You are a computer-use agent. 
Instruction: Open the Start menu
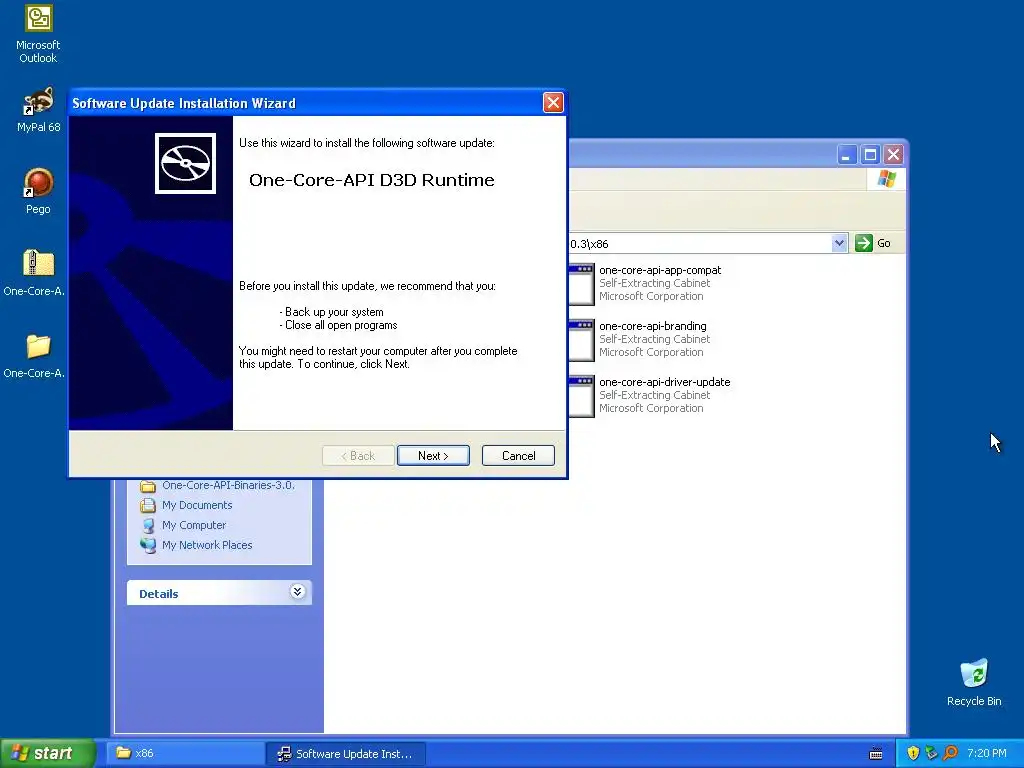click(47, 753)
